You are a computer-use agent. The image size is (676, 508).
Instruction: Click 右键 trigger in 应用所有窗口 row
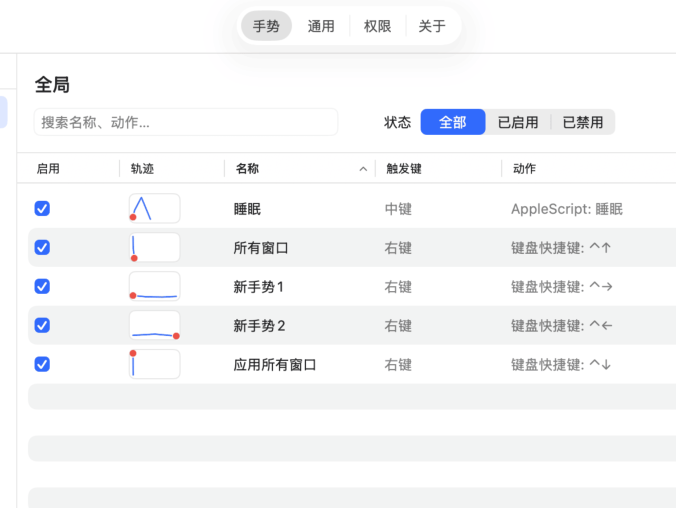(x=398, y=365)
